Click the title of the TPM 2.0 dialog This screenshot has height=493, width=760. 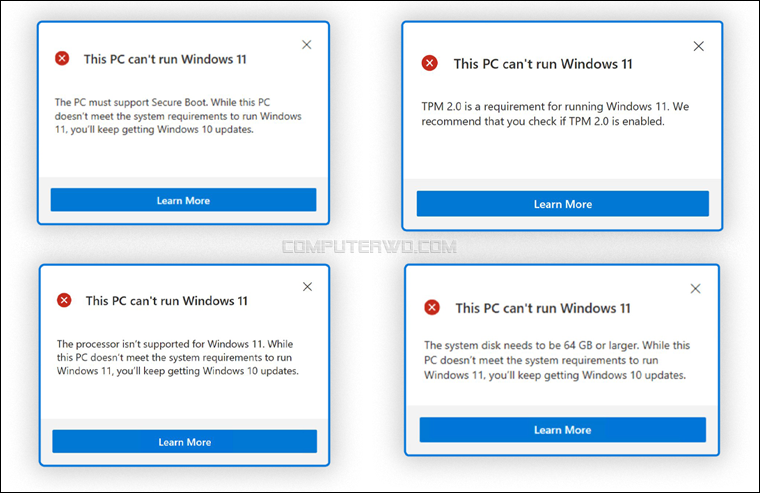(x=543, y=64)
